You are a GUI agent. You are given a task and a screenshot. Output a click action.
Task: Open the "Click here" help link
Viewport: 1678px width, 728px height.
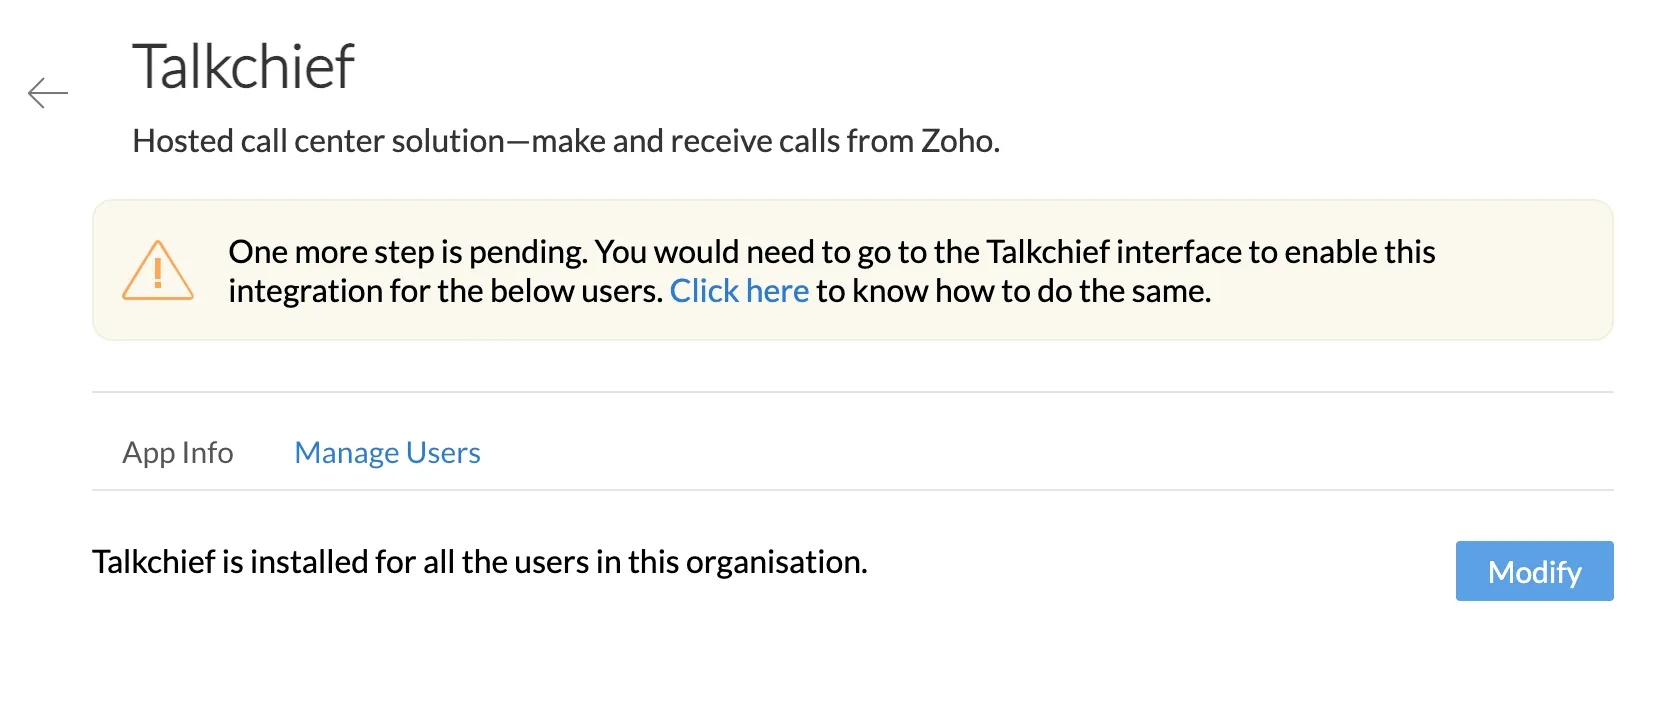tap(739, 291)
